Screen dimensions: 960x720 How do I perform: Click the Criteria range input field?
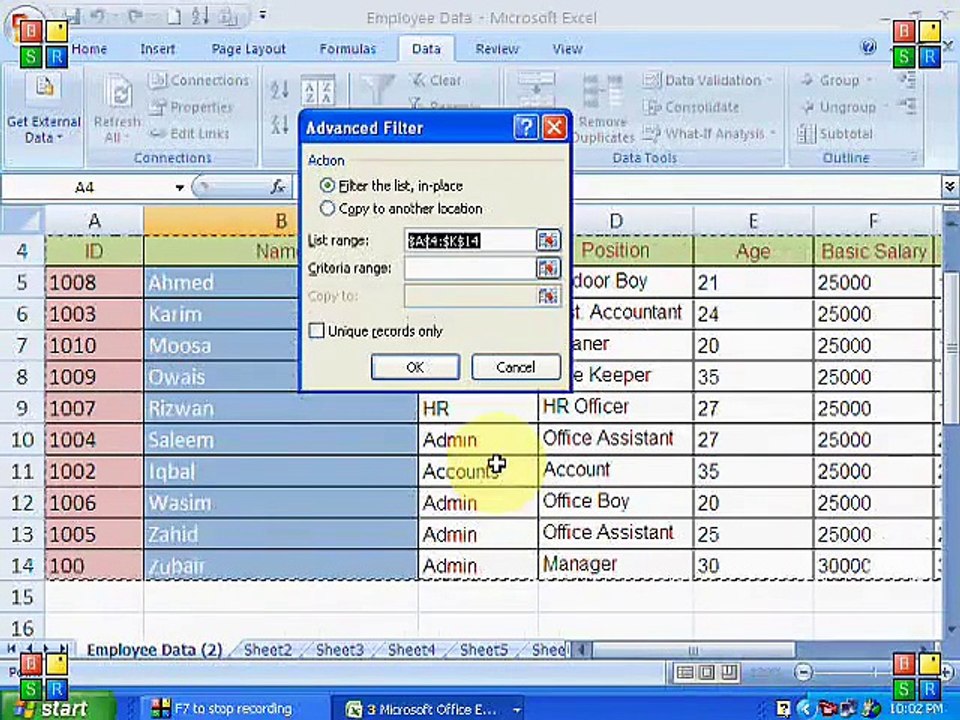470,268
